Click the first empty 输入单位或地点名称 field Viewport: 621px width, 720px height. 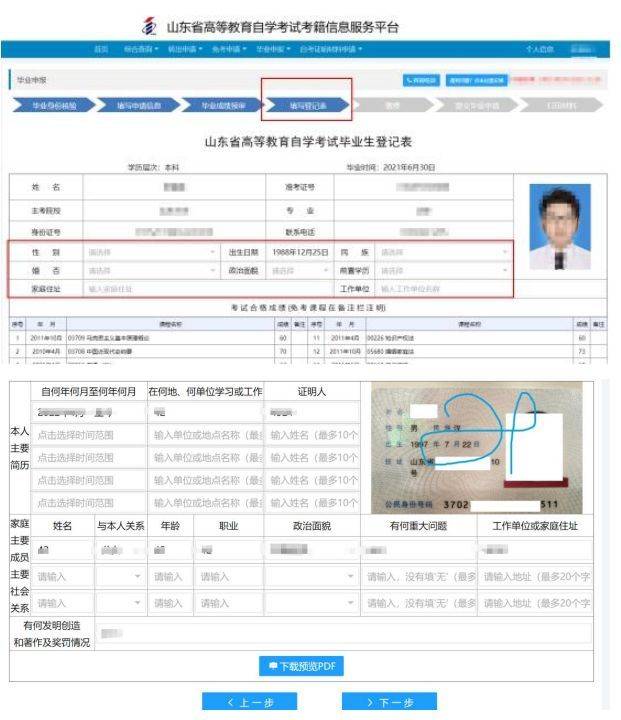coord(206,435)
